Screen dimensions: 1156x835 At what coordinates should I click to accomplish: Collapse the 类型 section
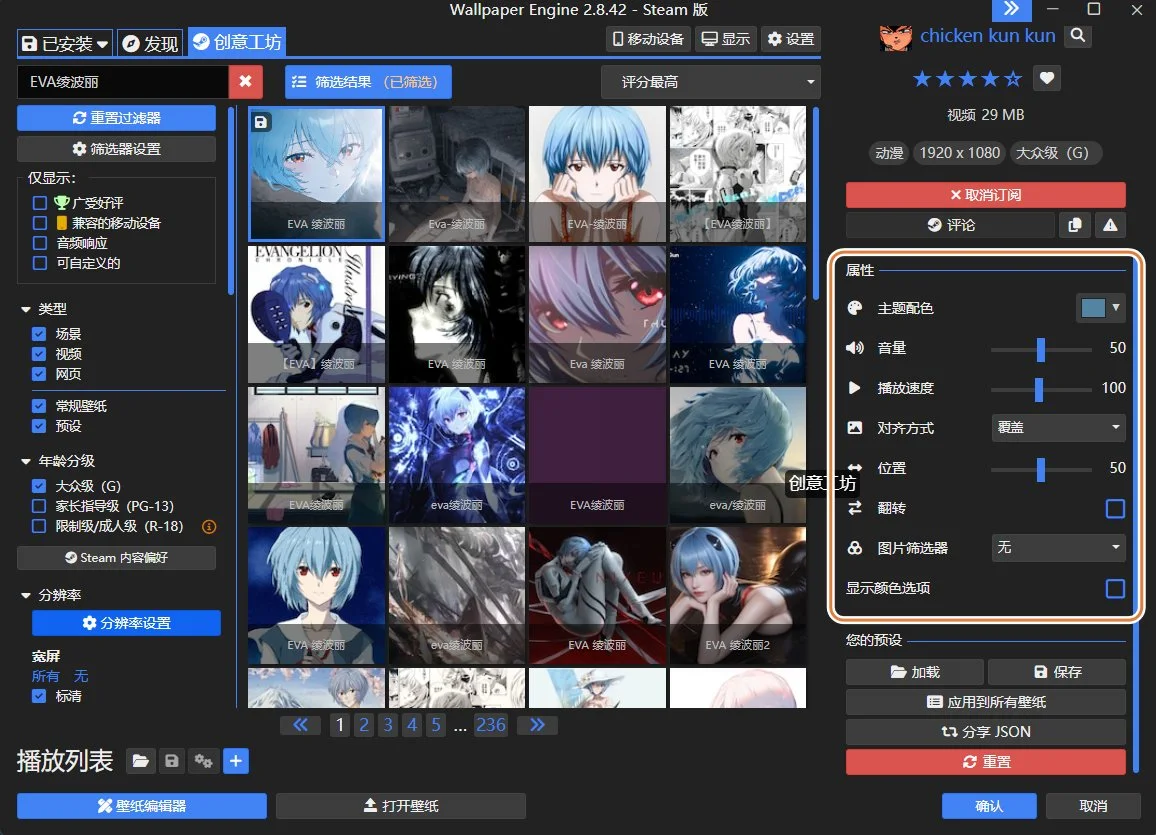[26, 310]
